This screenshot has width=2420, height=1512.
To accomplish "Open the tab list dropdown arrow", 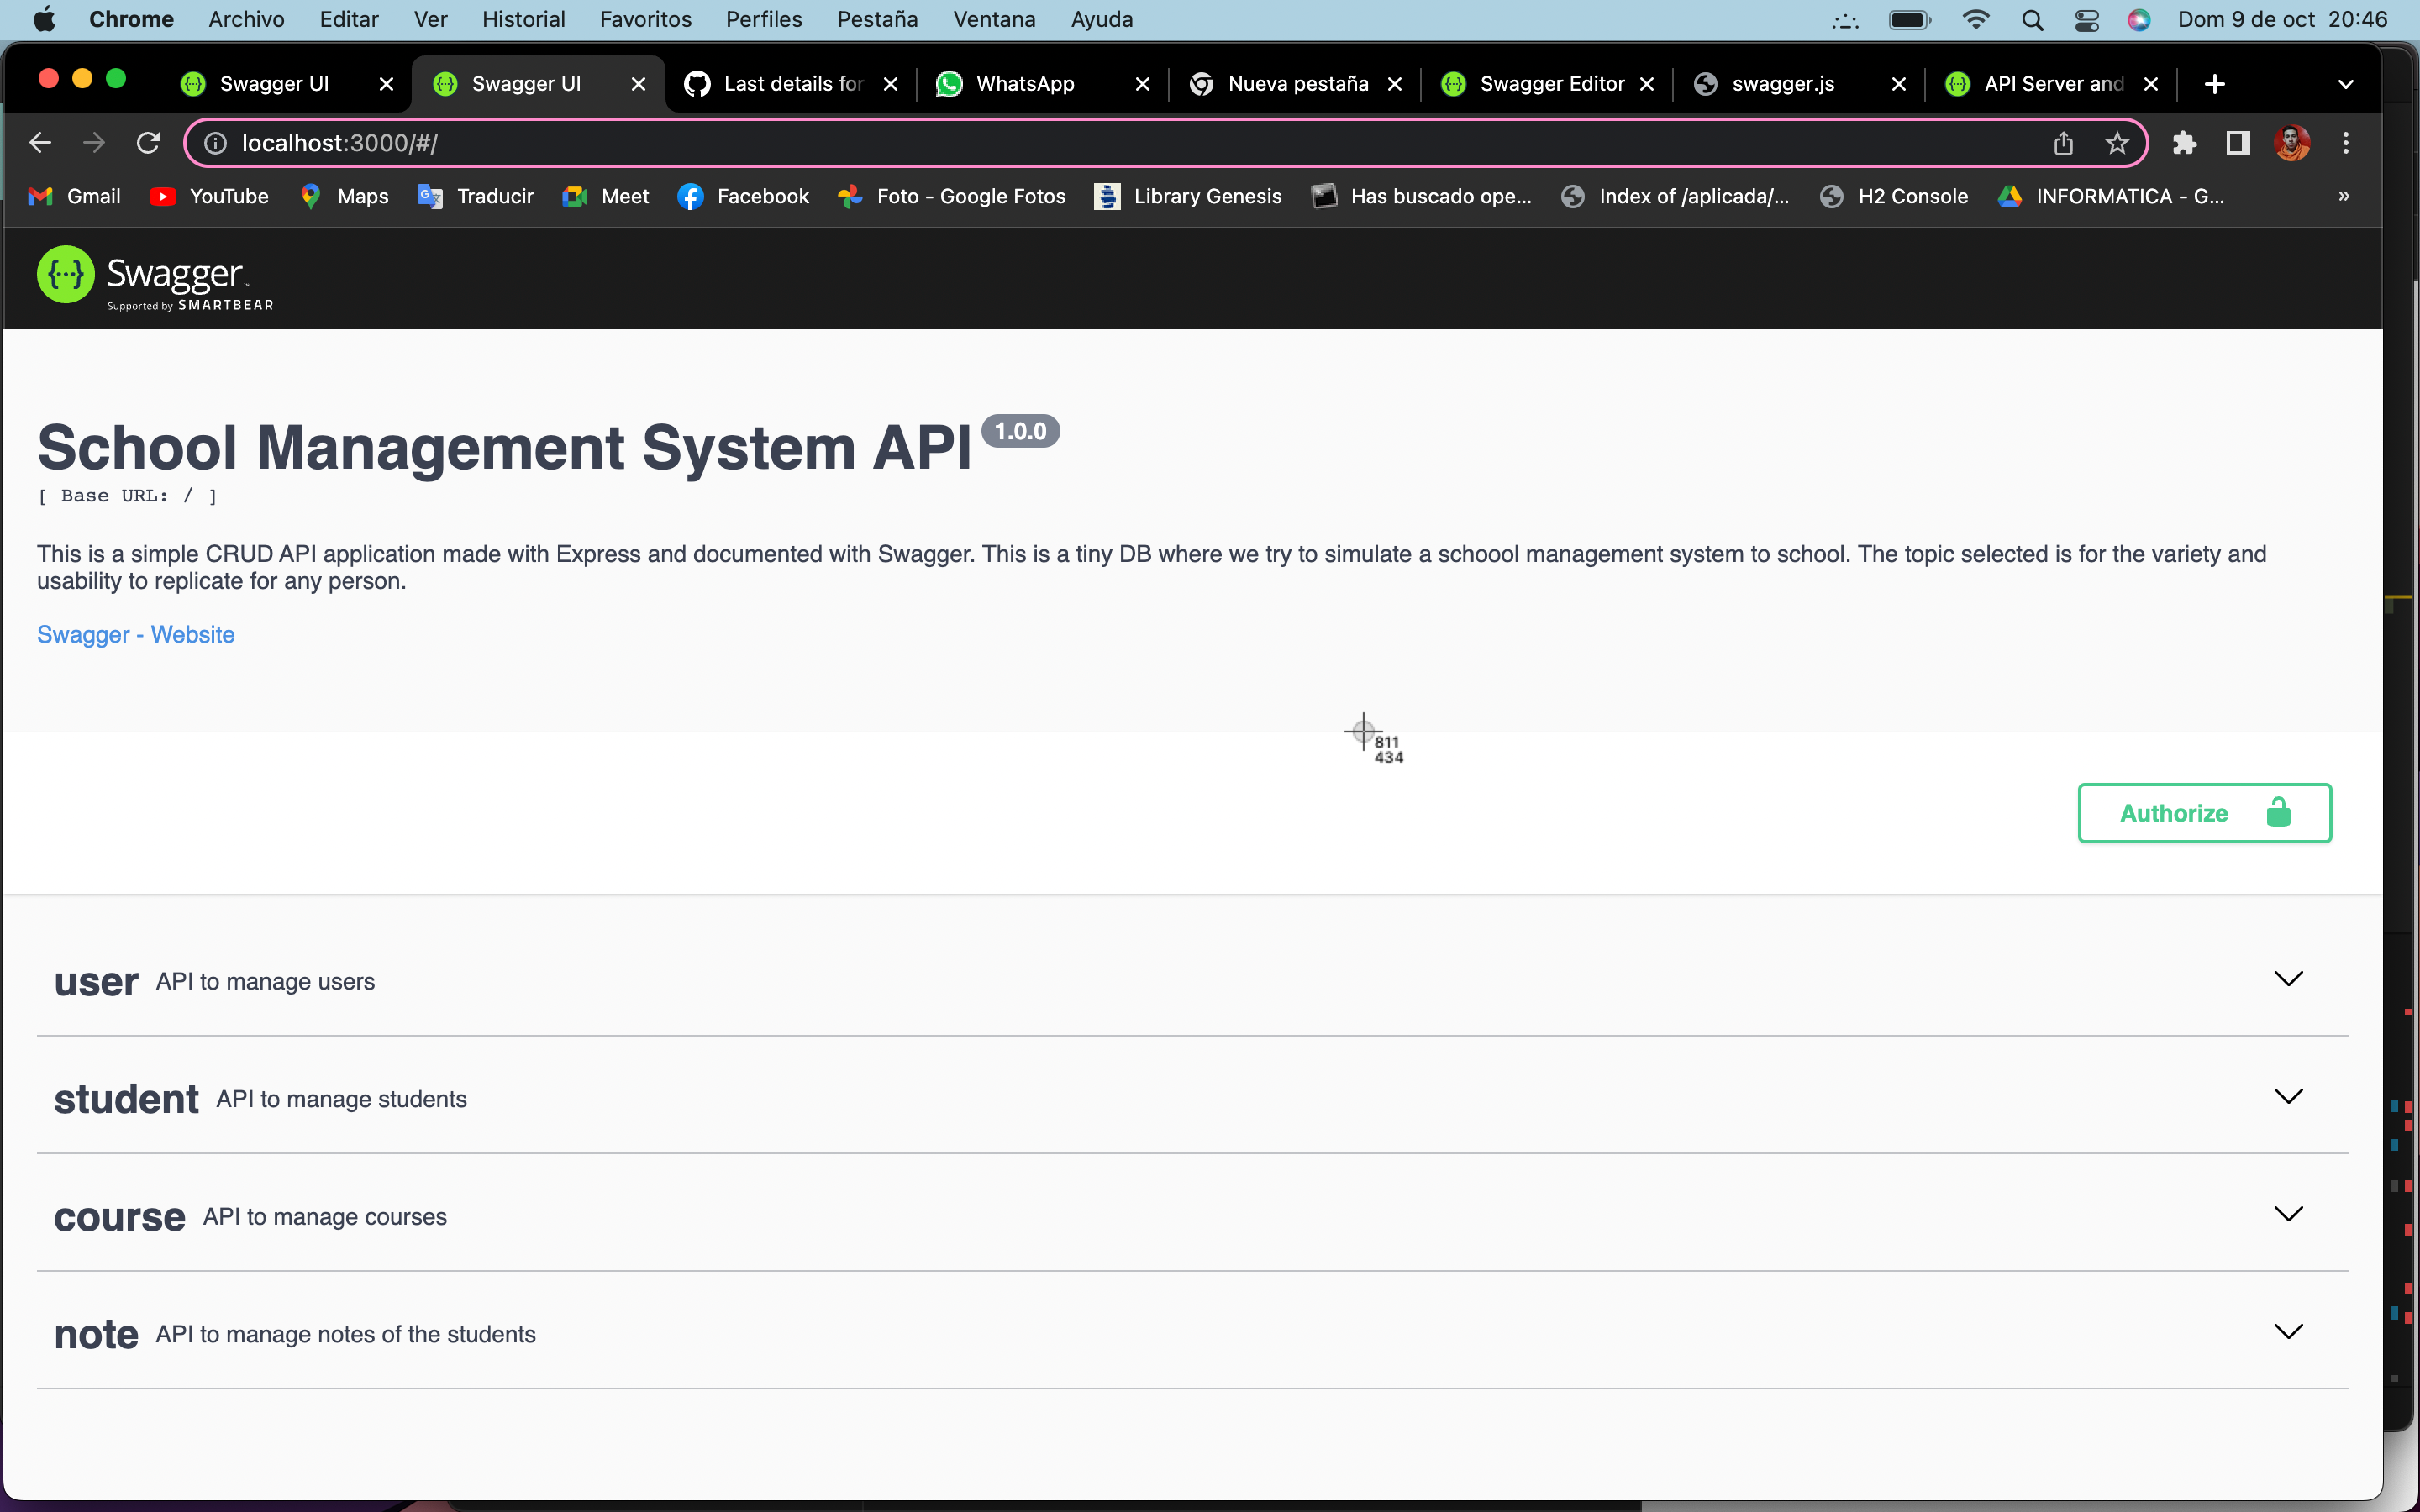I will [2346, 84].
